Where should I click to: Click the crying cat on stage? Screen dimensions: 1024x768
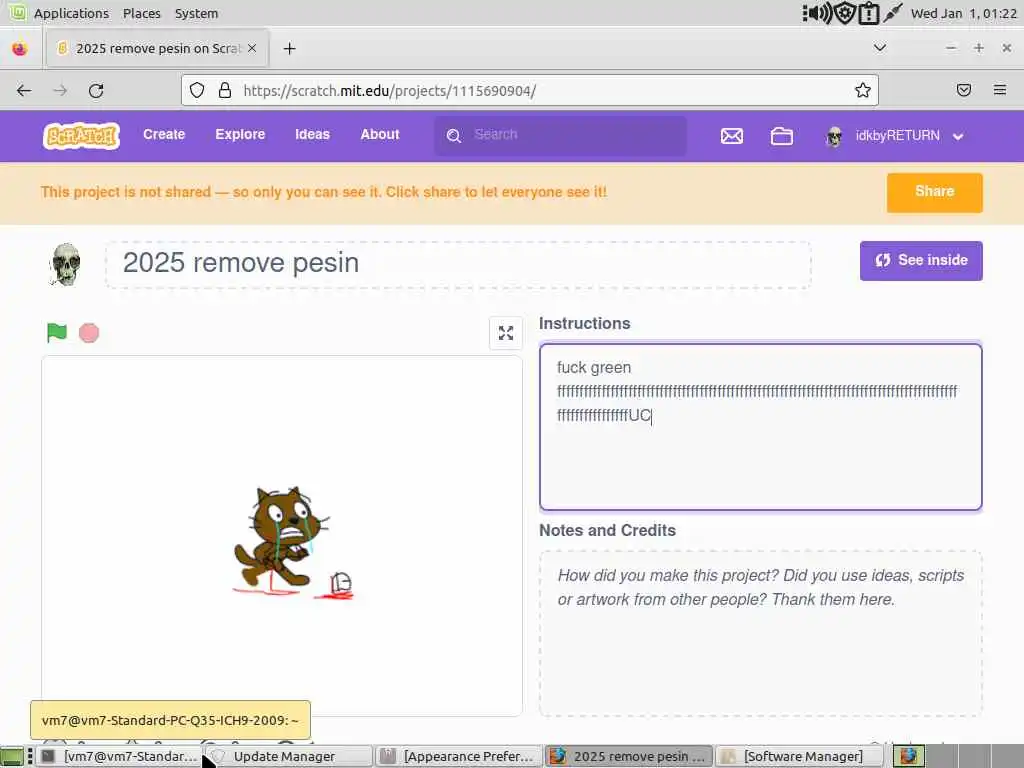281,537
